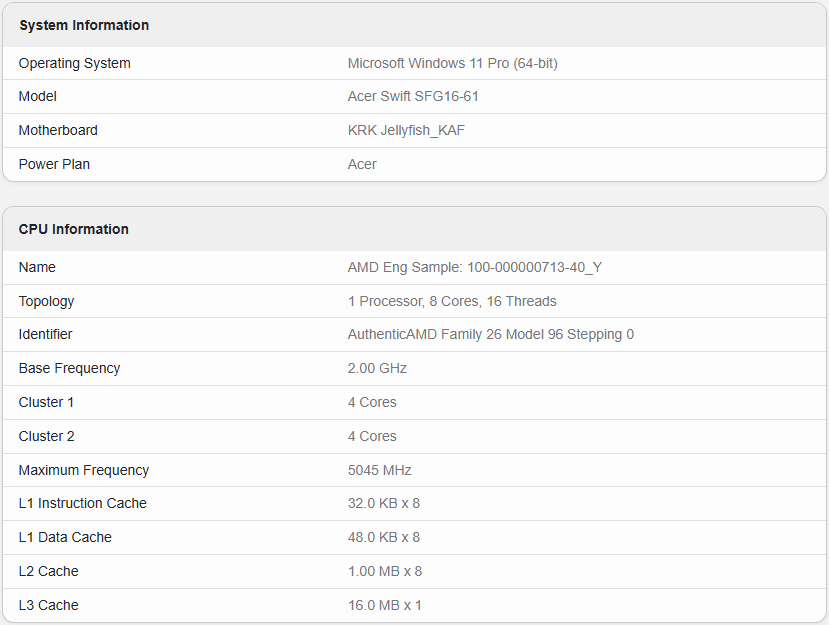829x625 pixels.
Task: Click the Cluster 2 row label
Action: click(x=46, y=436)
